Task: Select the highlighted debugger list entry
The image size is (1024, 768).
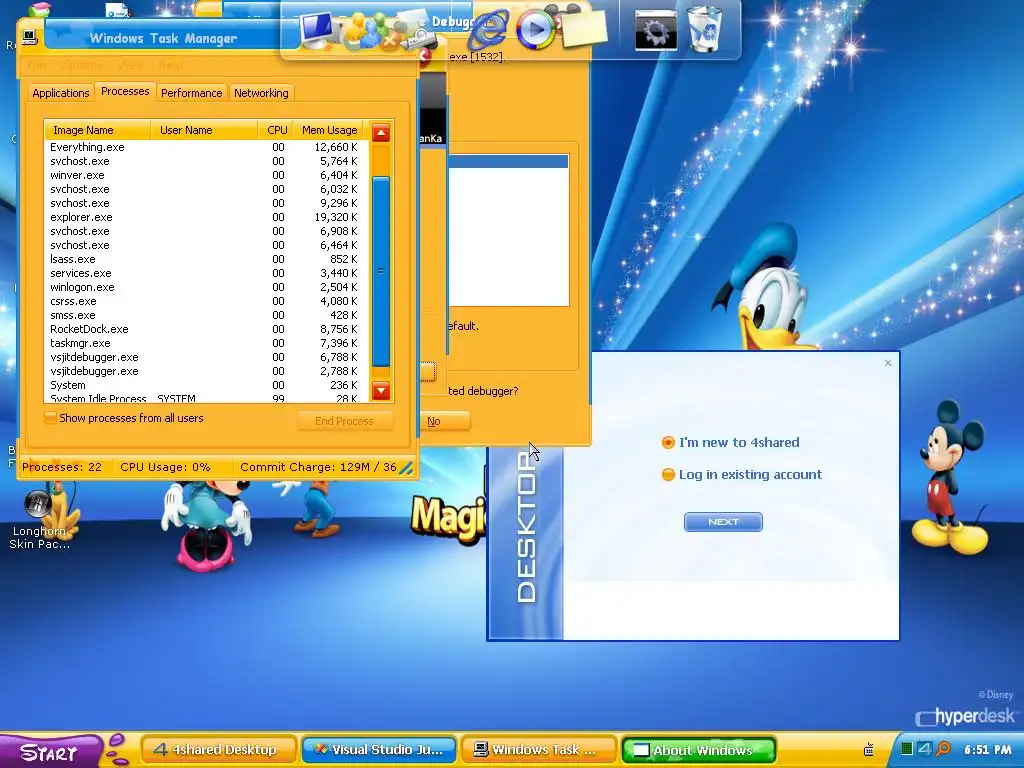Action: pyautogui.click(x=508, y=161)
